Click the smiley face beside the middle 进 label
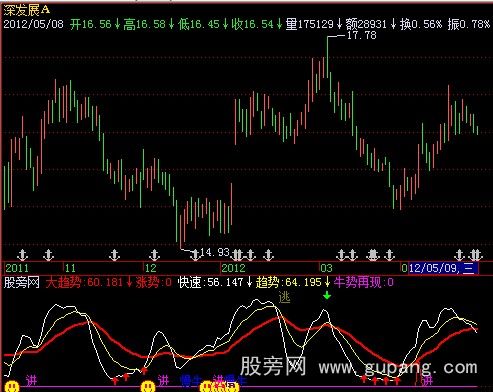The width and height of the screenshot is (493, 392). click(148, 386)
